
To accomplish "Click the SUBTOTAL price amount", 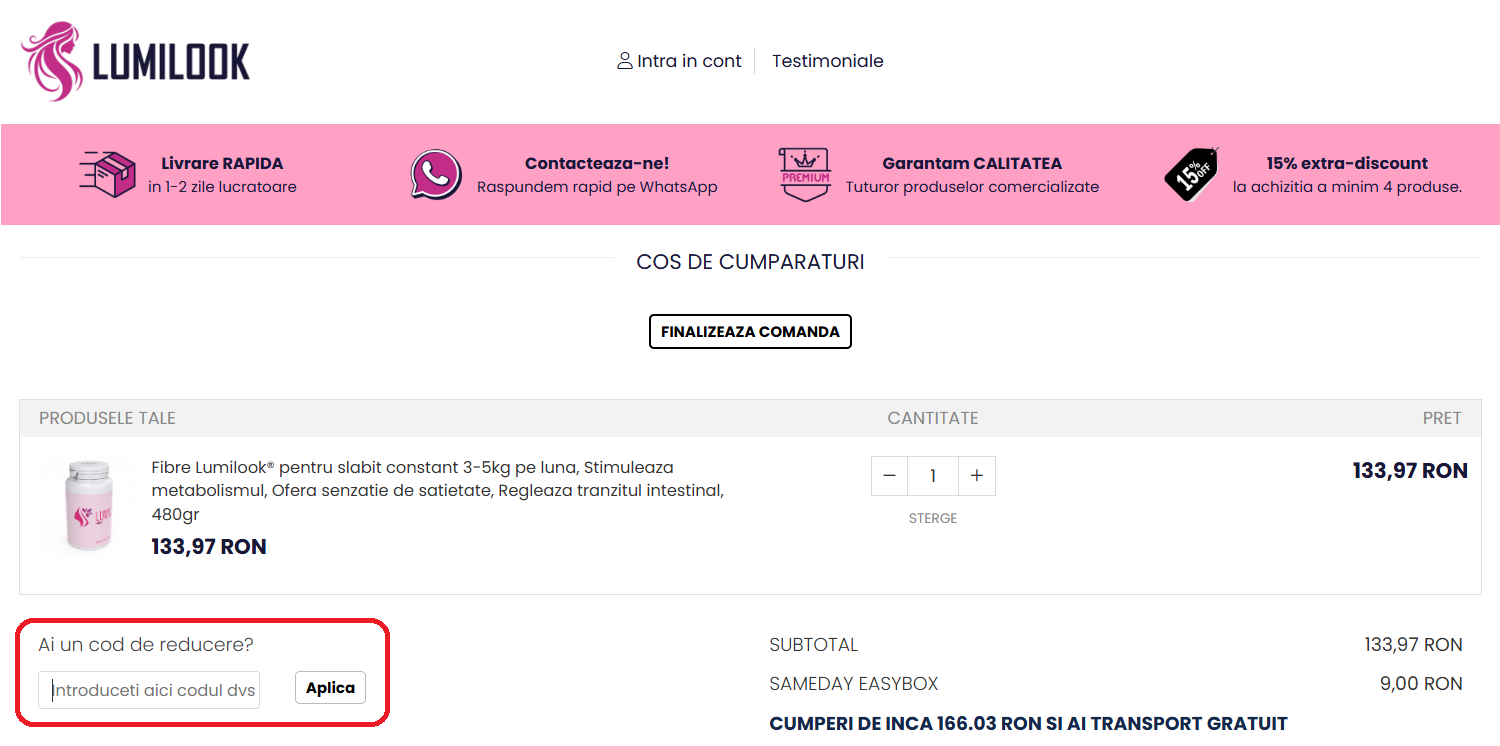I will (1413, 644).
